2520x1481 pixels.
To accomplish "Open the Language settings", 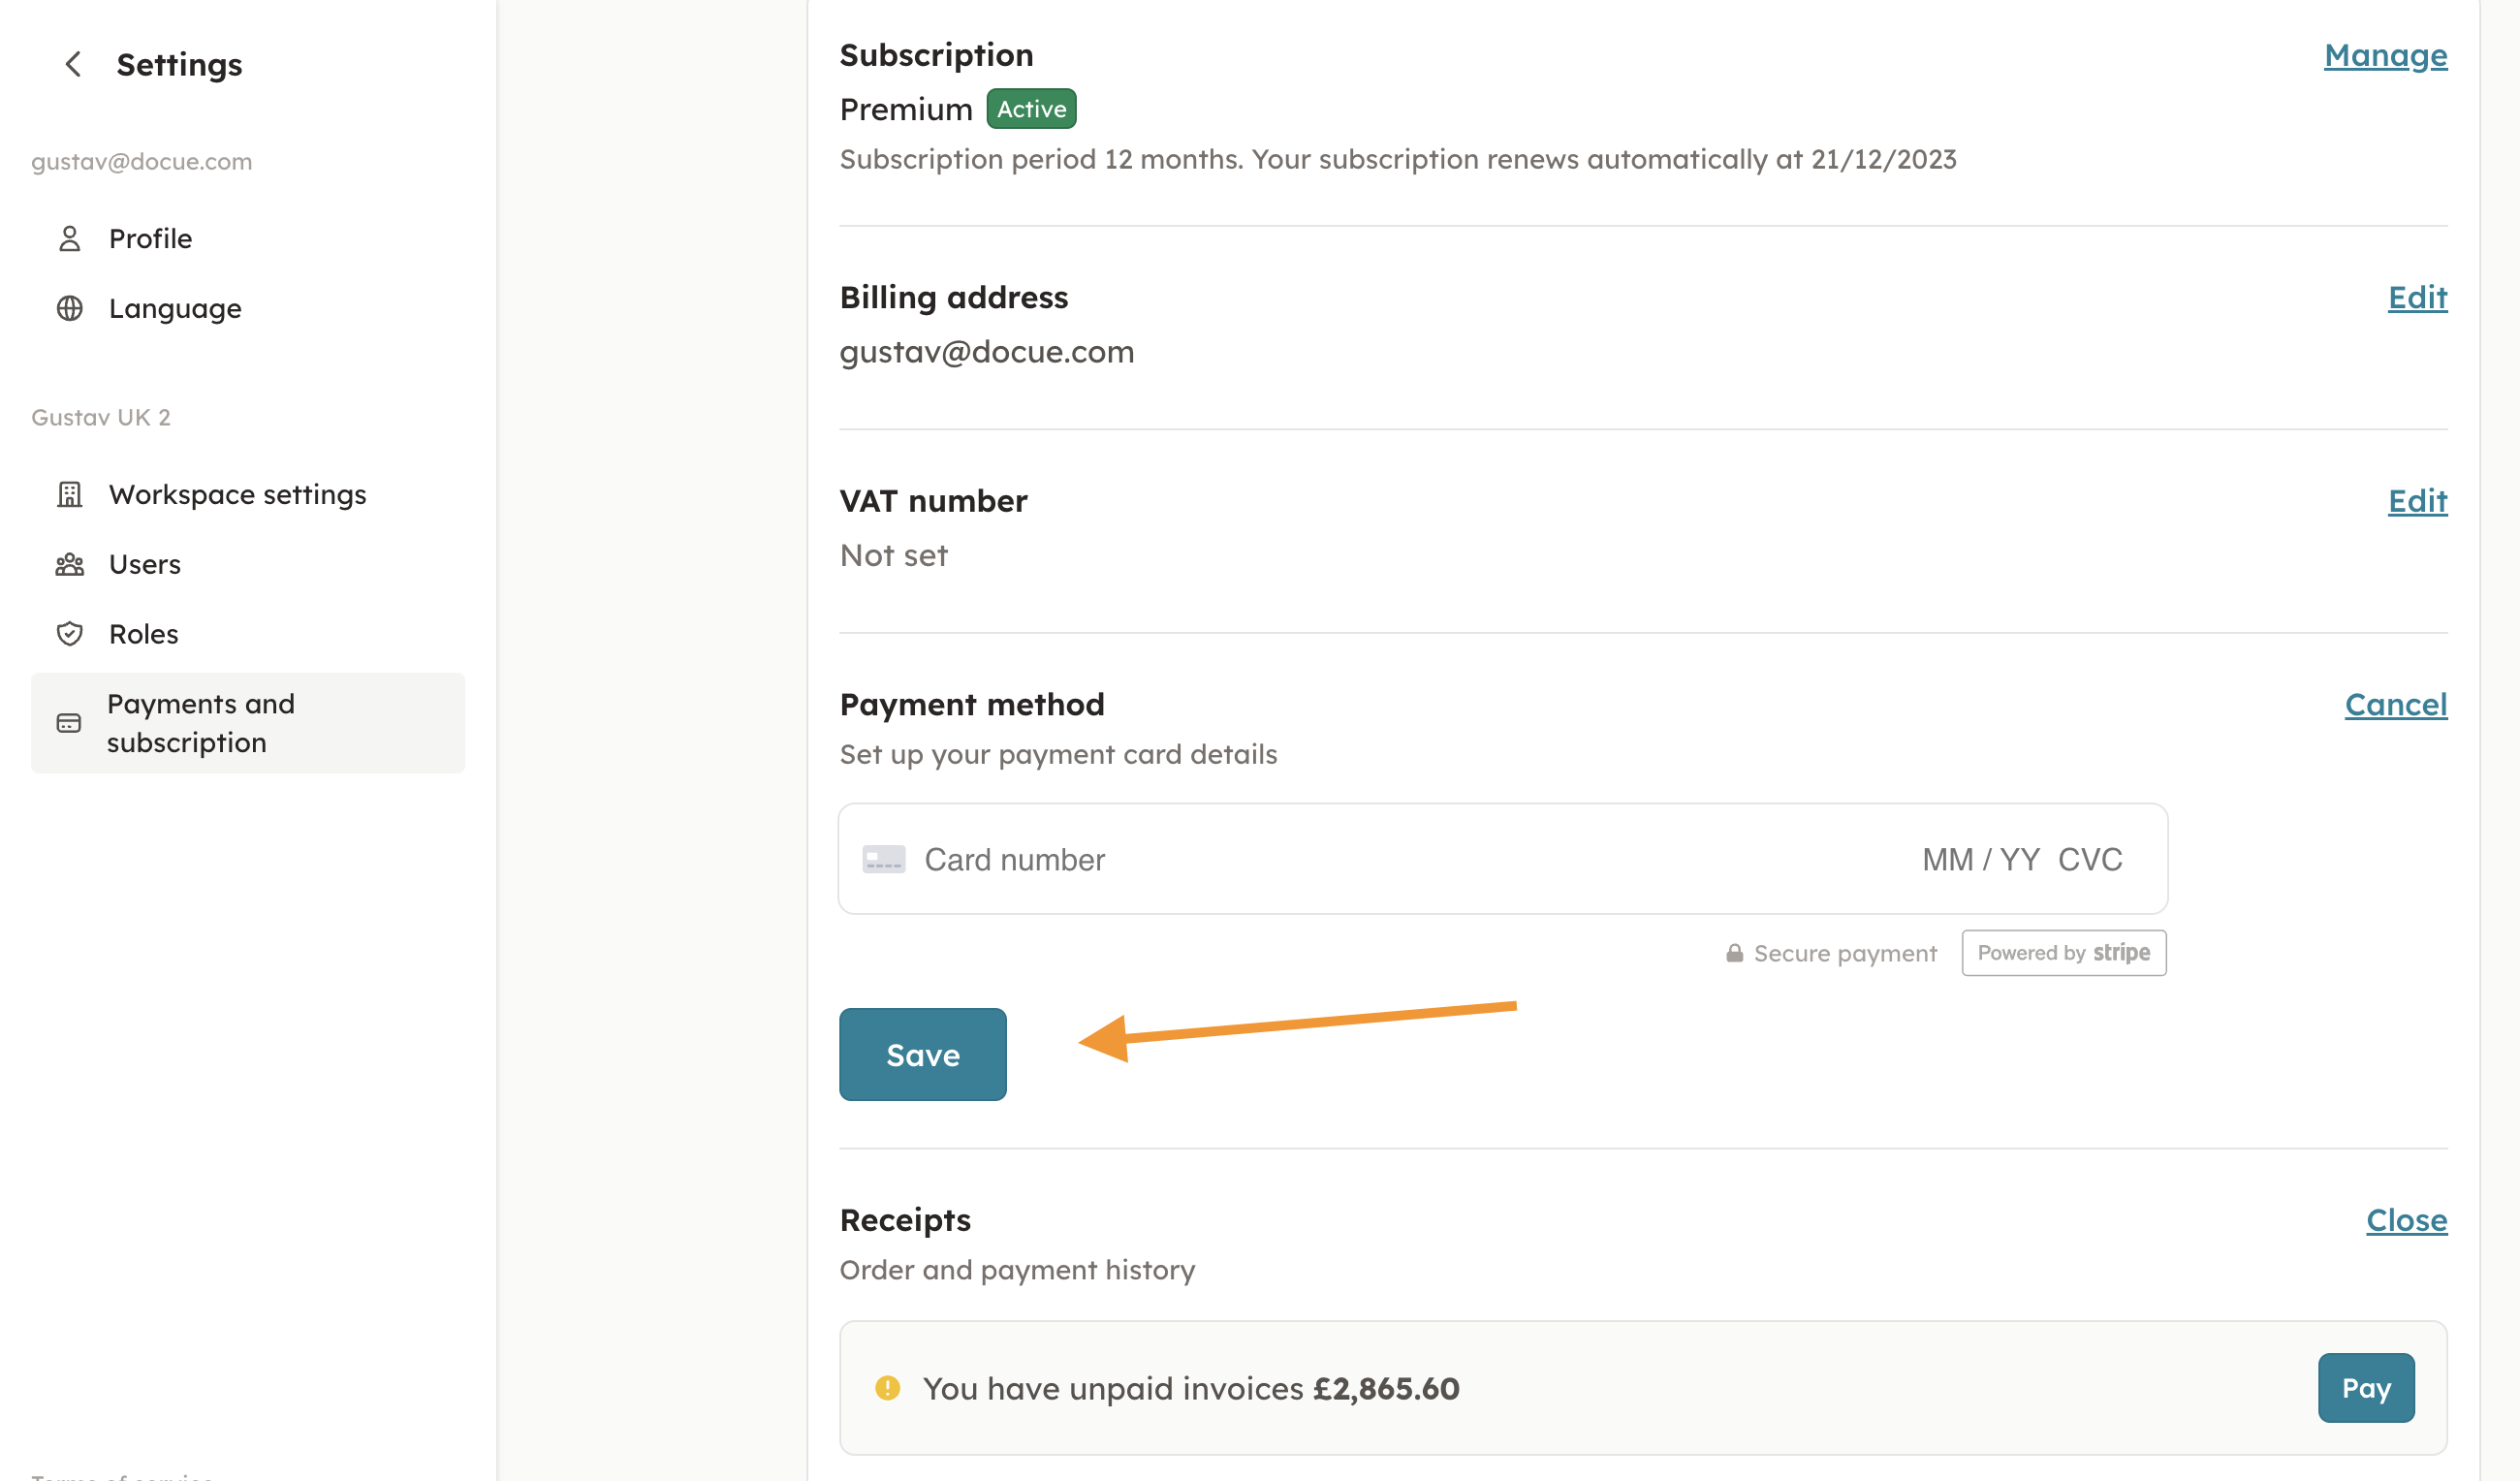I will point(175,309).
